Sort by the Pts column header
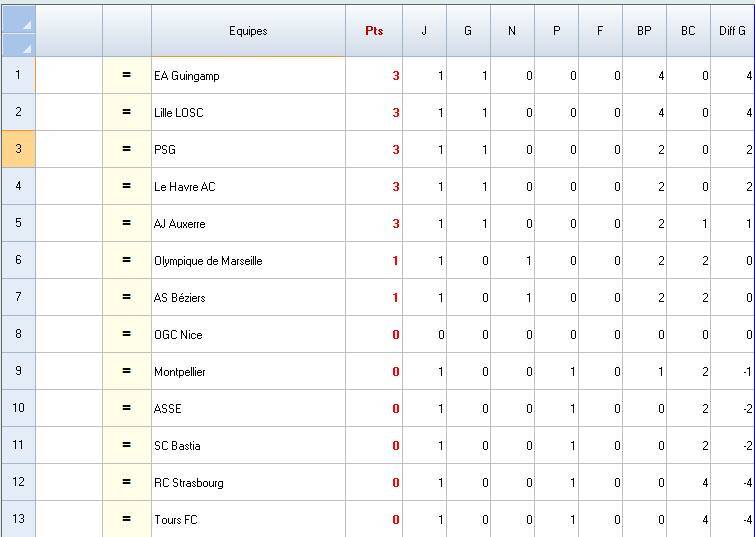The width and height of the screenshot is (755, 537). point(374,31)
